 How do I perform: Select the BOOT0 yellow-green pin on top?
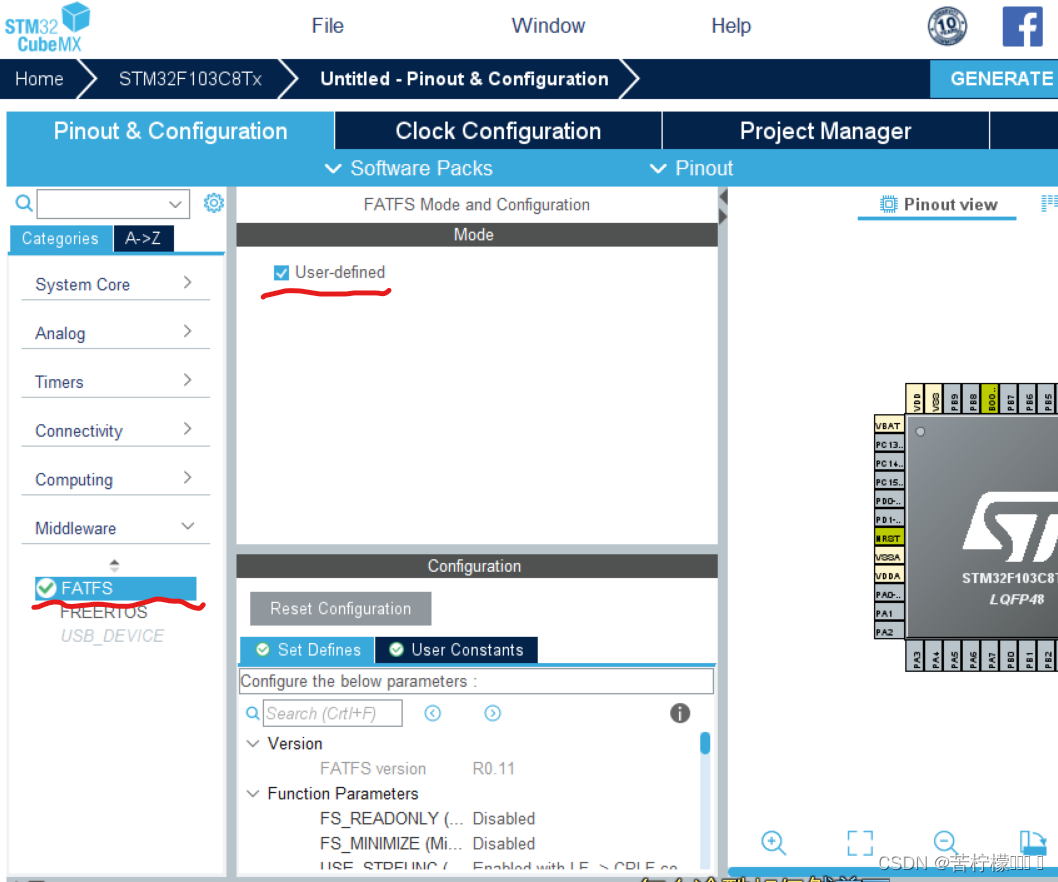[990, 399]
